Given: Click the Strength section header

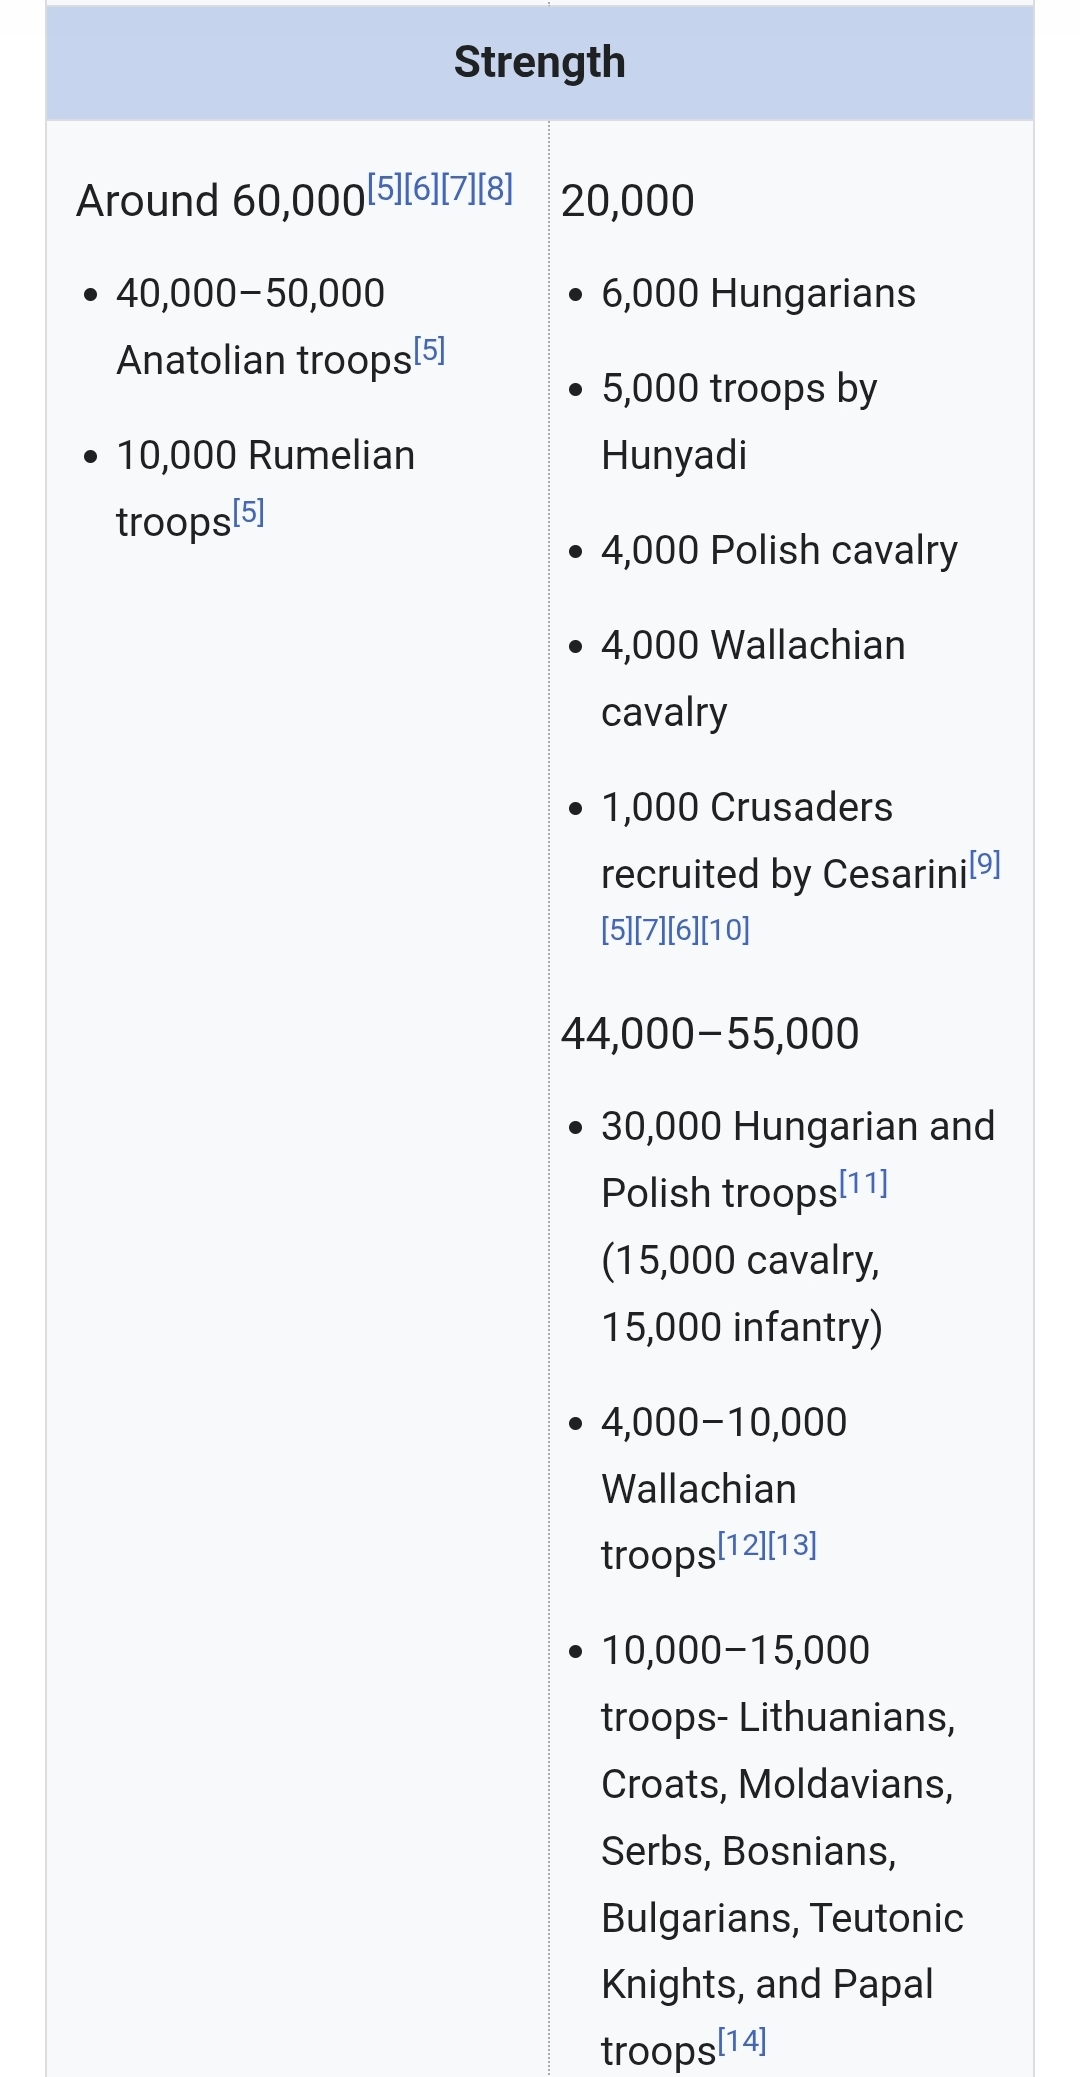Looking at the screenshot, I should (x=539, y=62).
